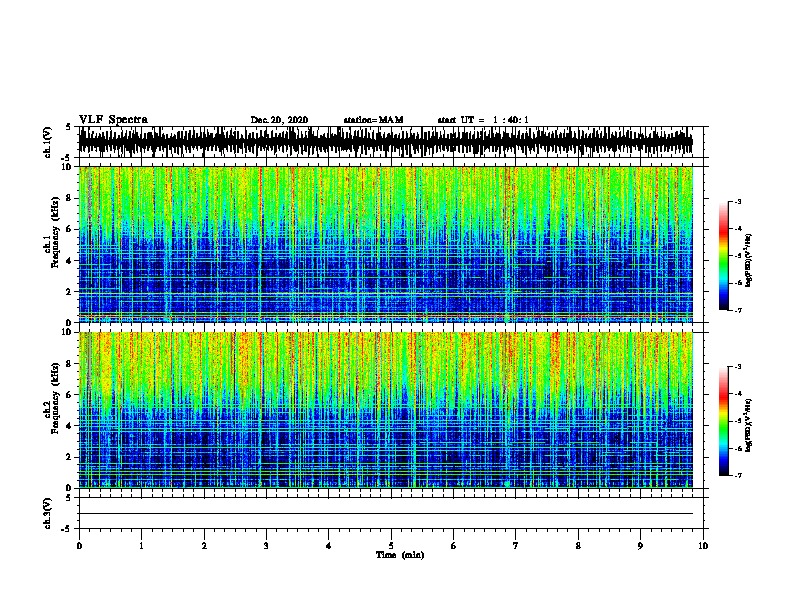This screenshot has width=792, height=612.
Task: Click time axis tick label "9"
Action: tap(640, 546)
